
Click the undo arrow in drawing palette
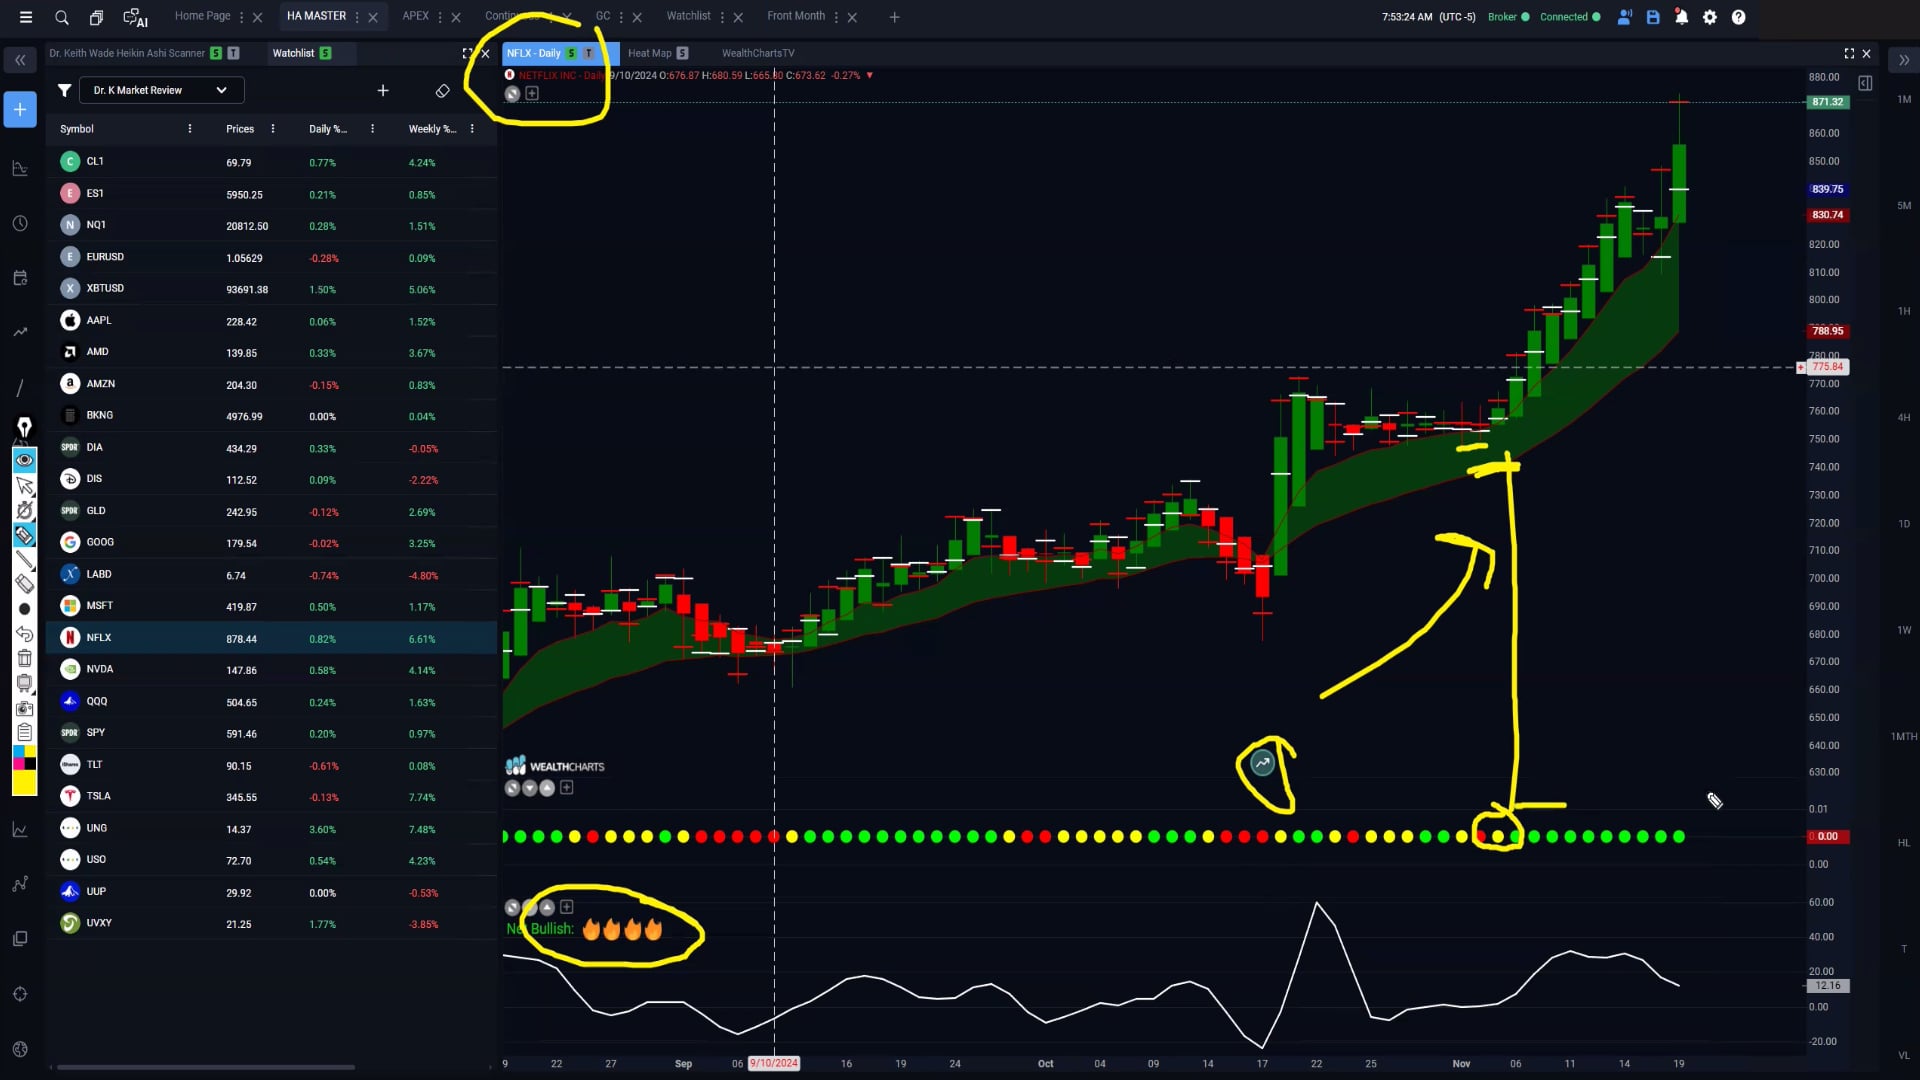coord(24,634)
